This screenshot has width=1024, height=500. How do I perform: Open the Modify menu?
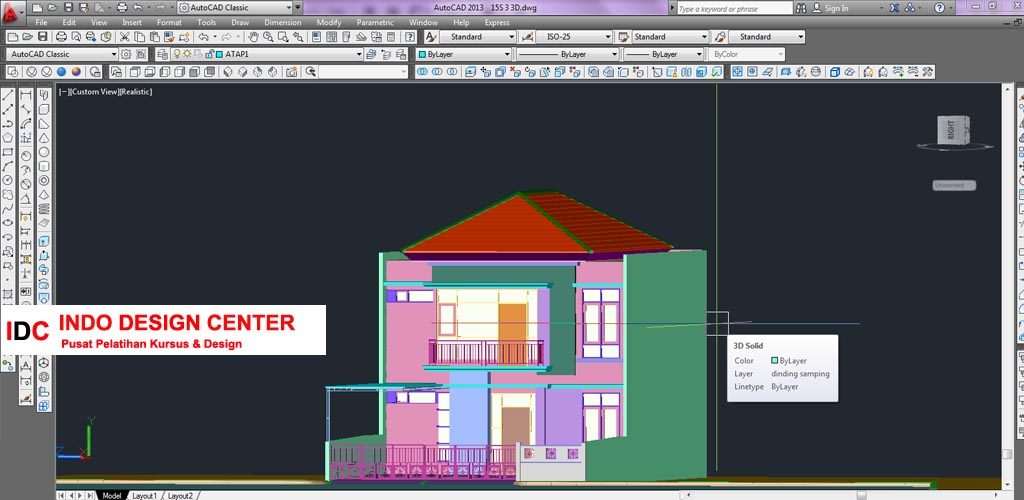pyautogui.click(x=328, y=22)
